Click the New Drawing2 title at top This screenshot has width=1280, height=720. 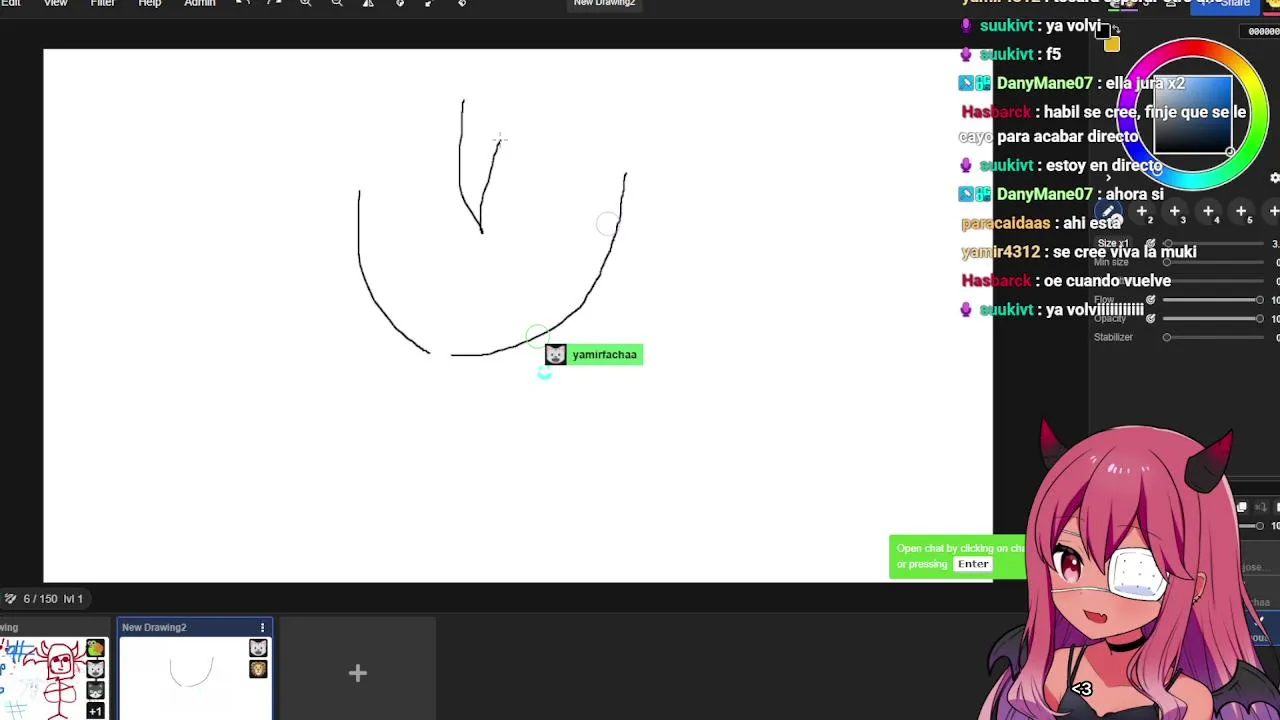(x=604, y=3)
